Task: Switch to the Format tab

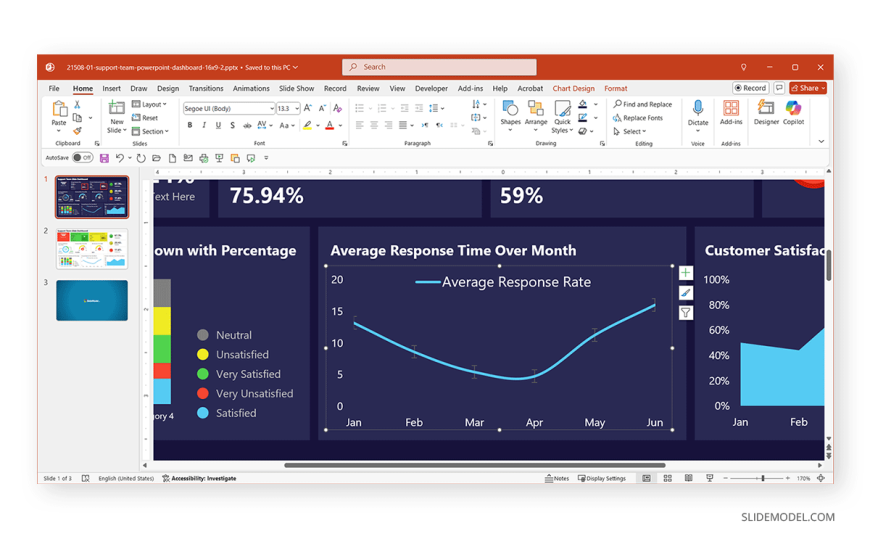Action: click(615, 88)
